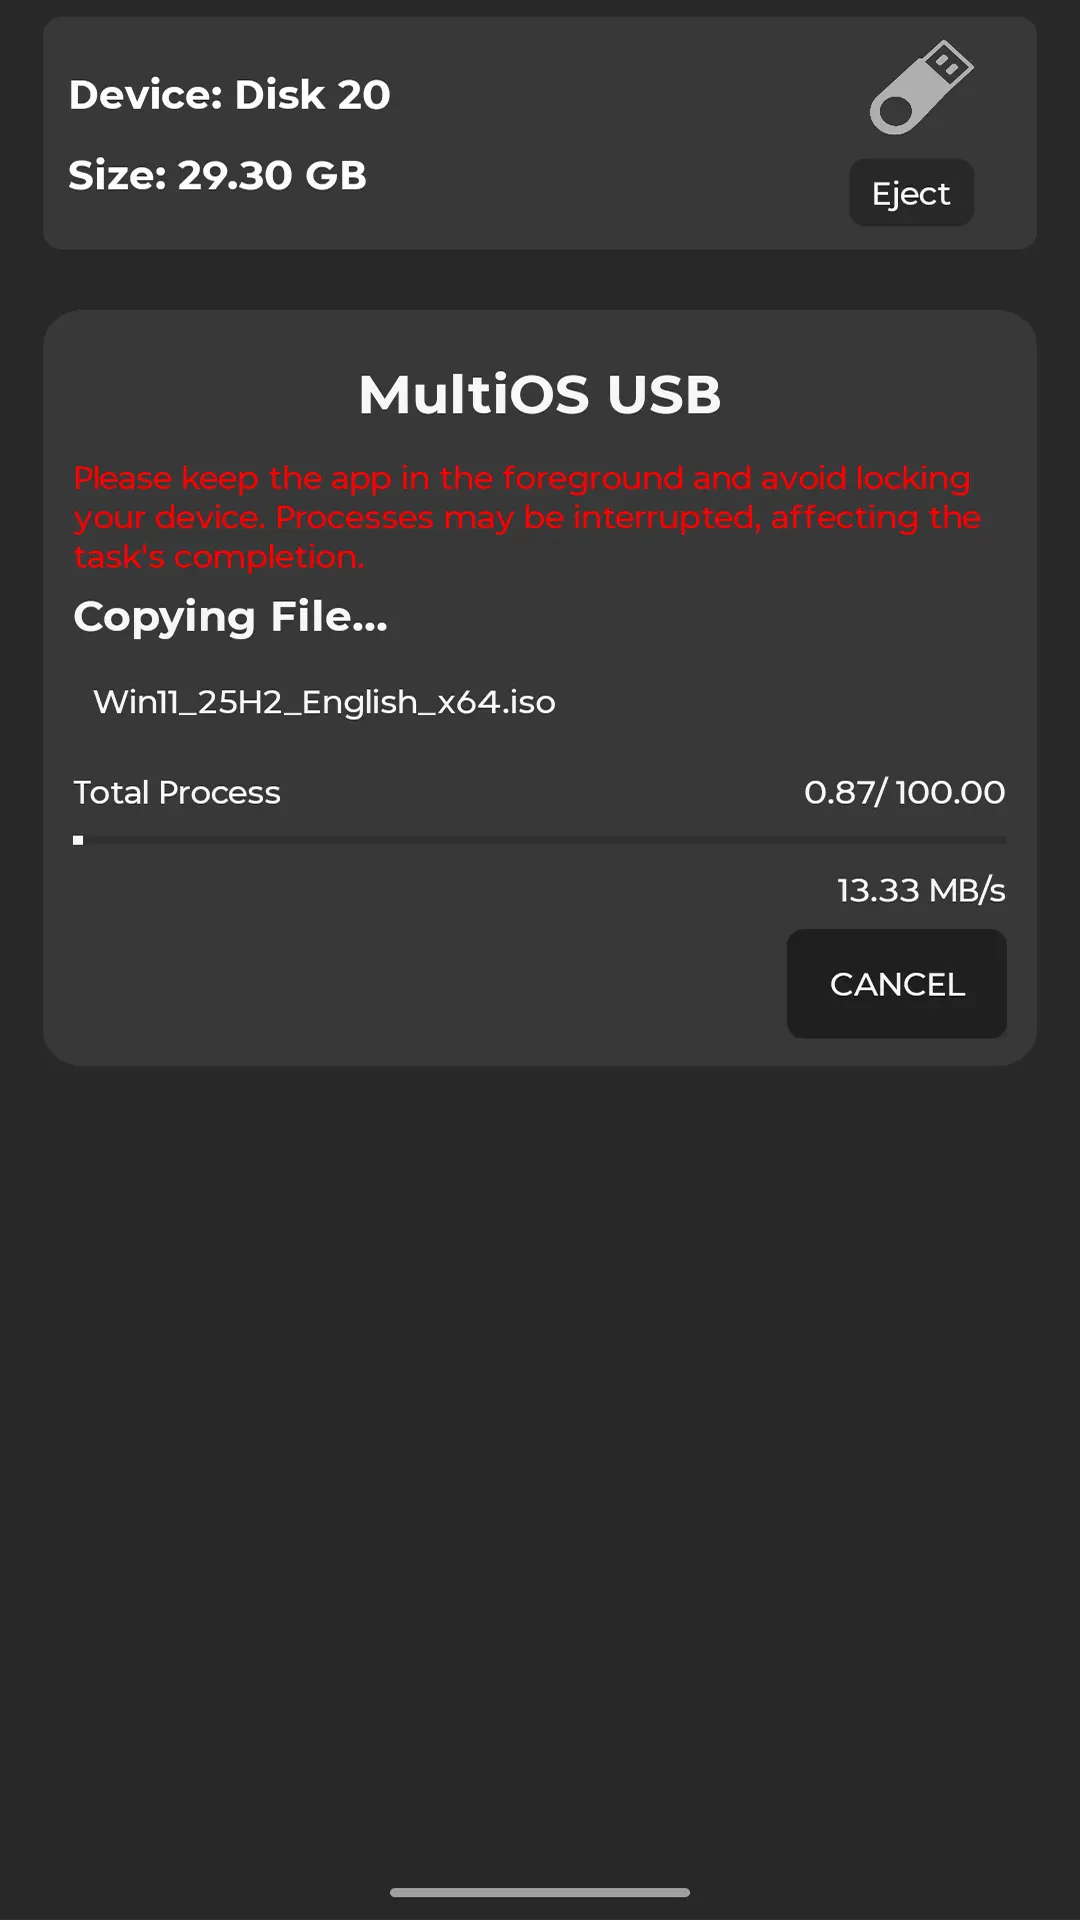
Task: Cancel the file copying process
Action: click(897, 984)
